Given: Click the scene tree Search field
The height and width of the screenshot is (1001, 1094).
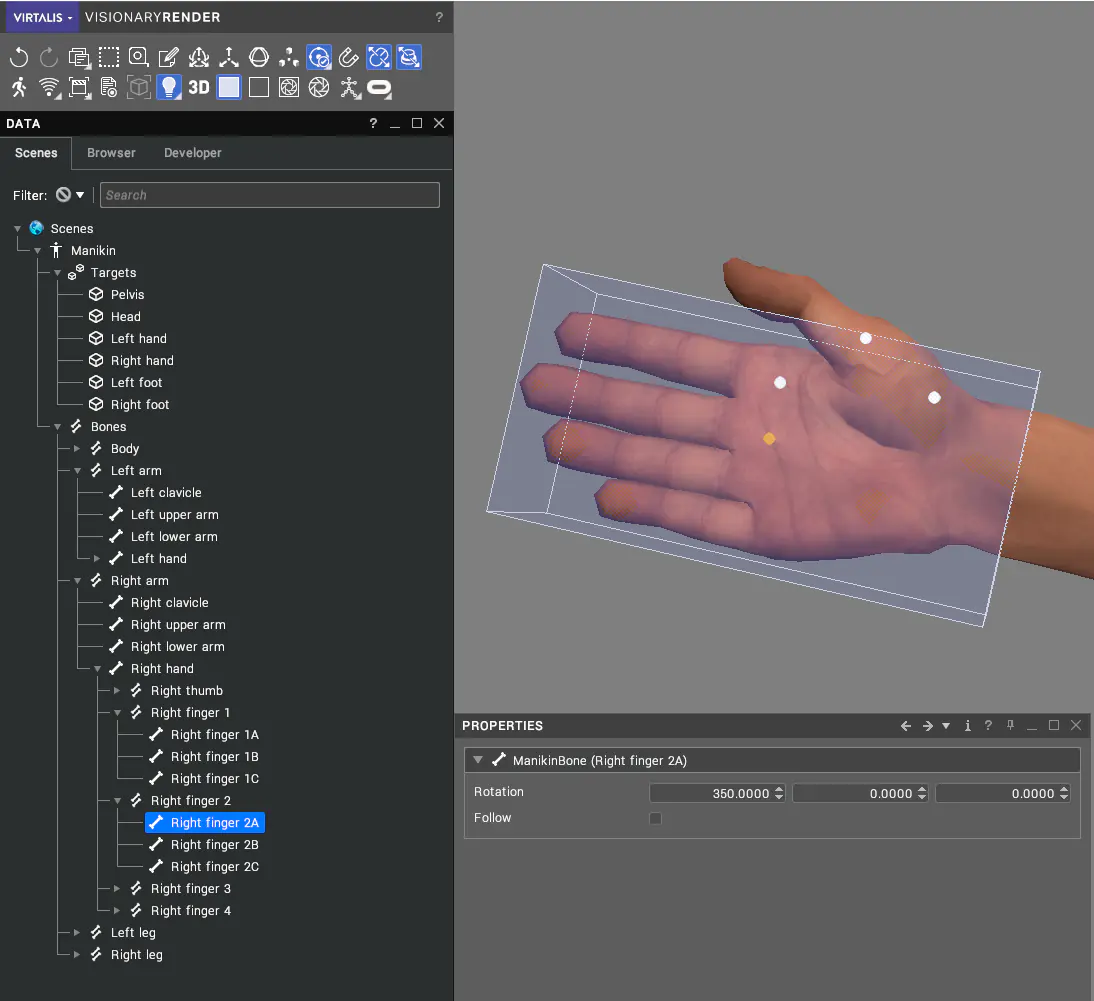Looking at the screenshot, I should (x=269, y=195).
